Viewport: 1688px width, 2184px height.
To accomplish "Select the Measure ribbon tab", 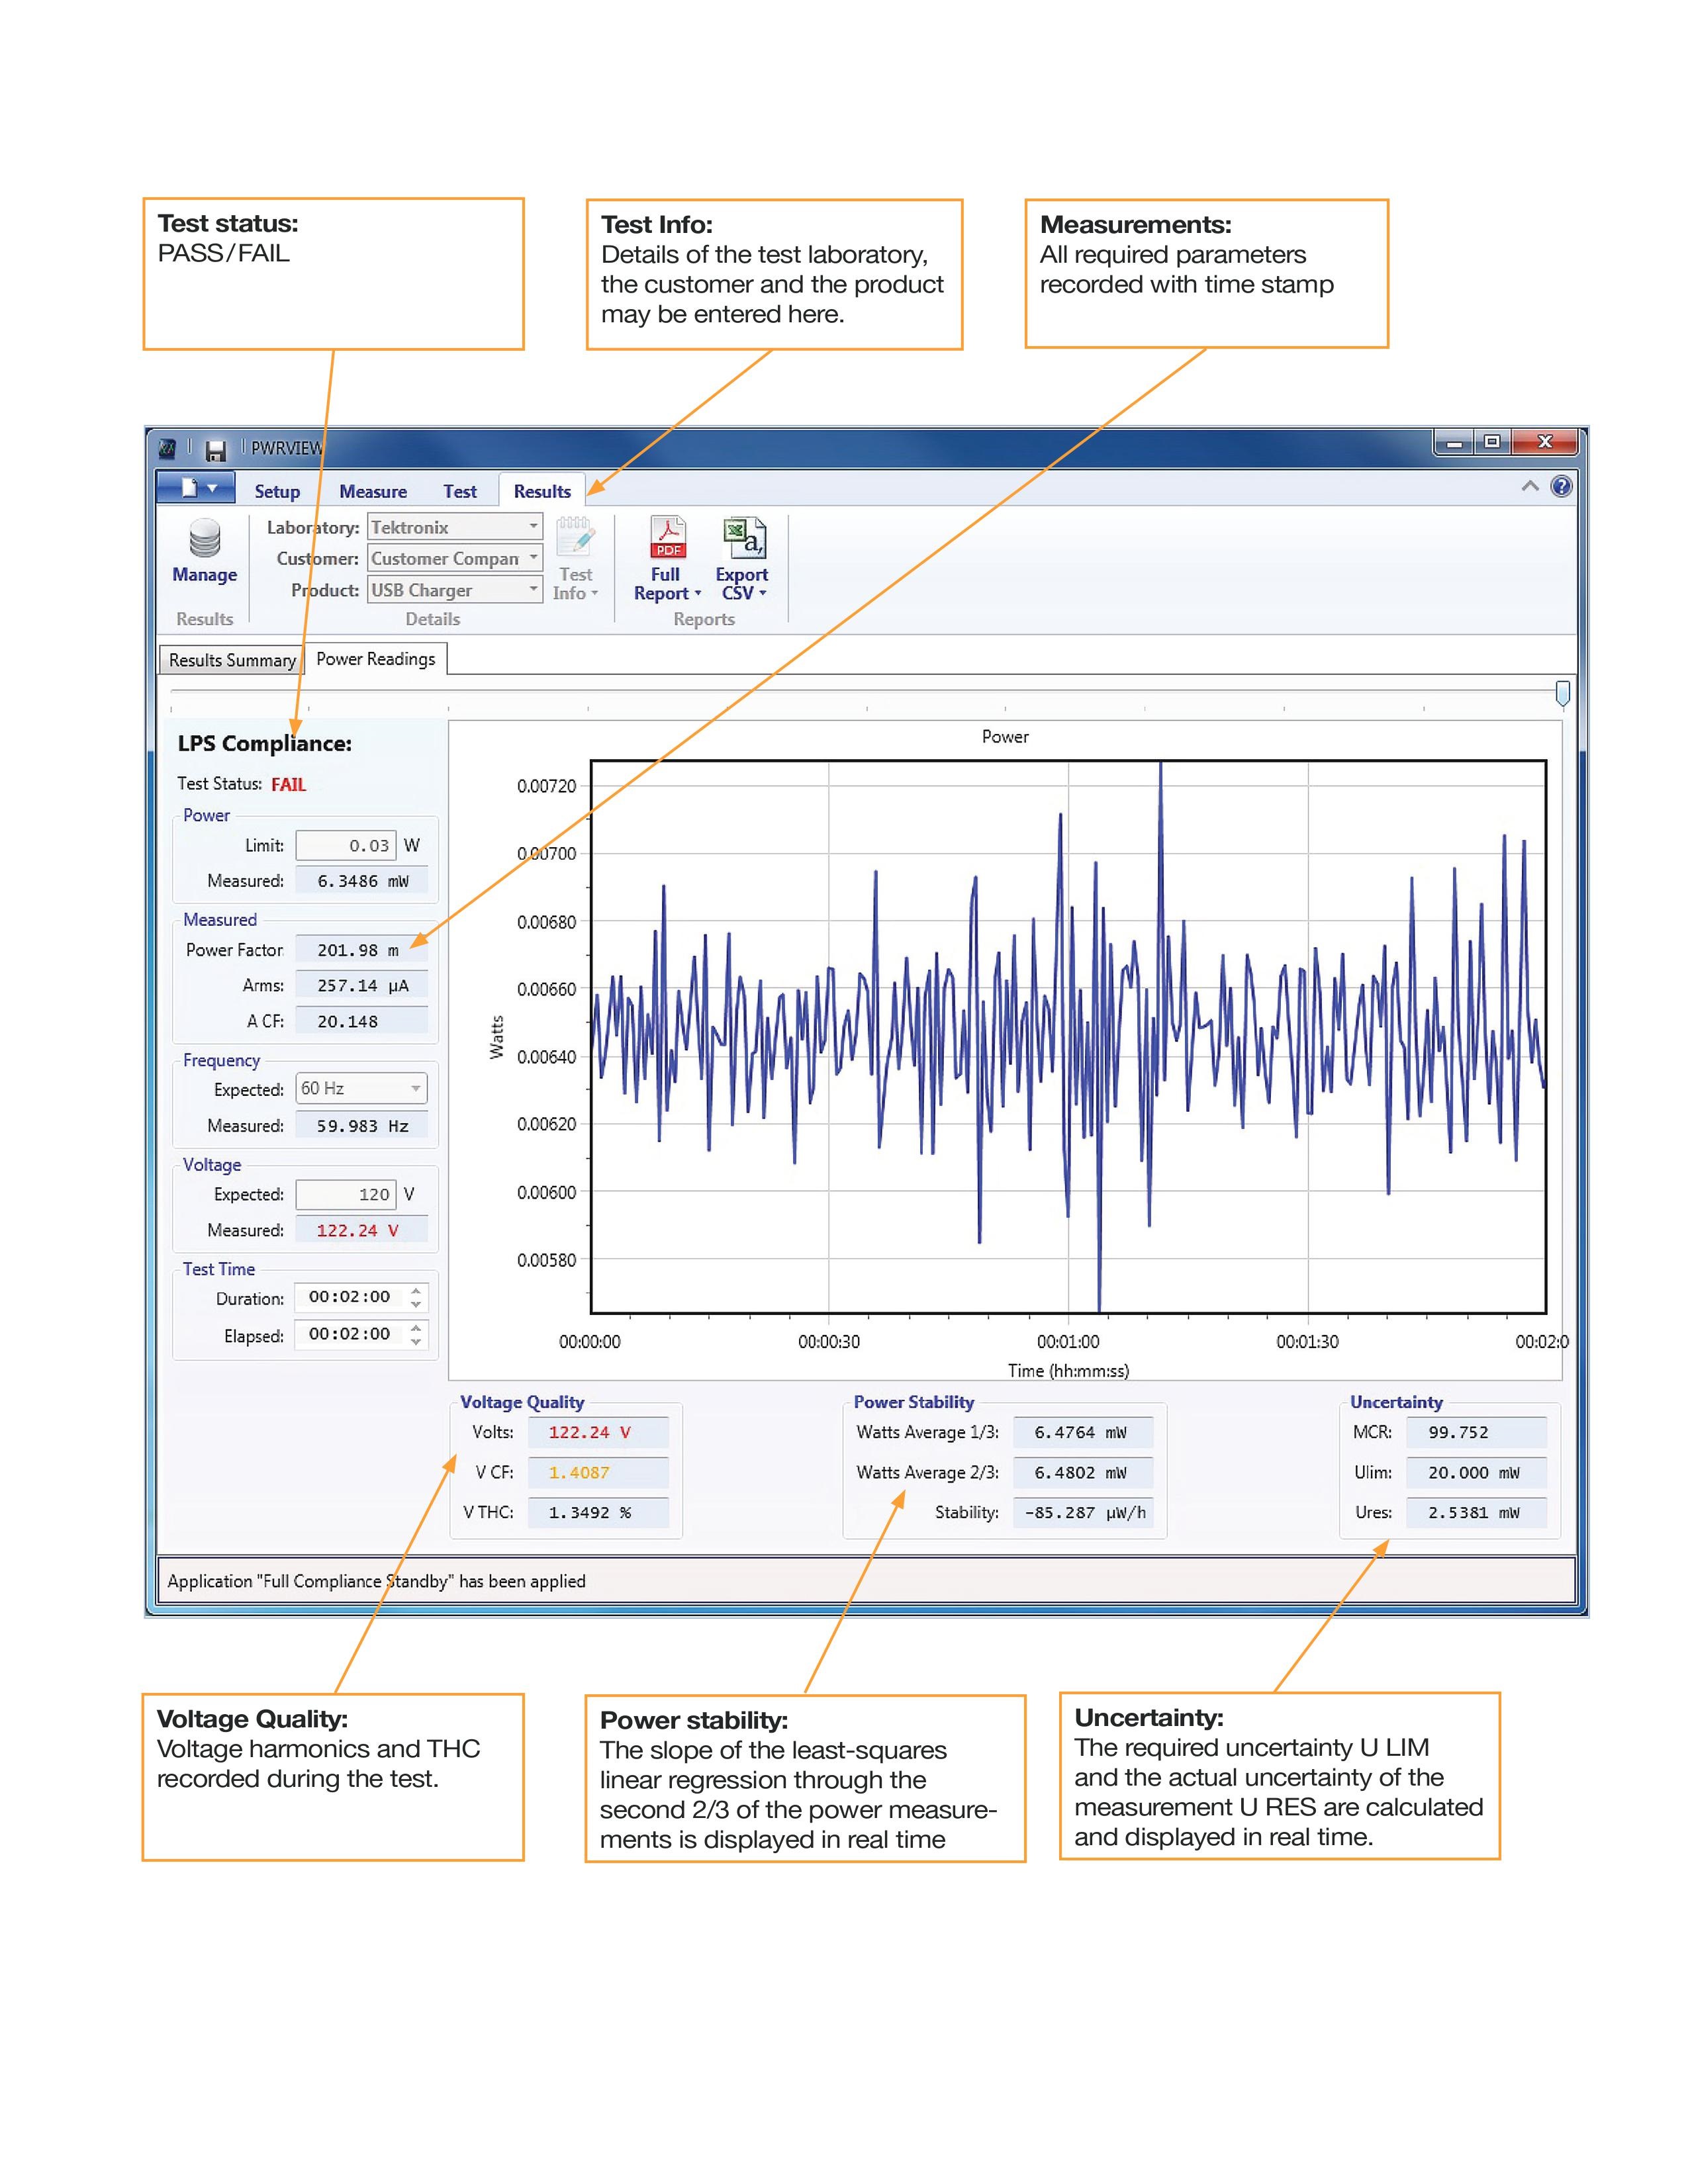I will [x=373, y=491].
